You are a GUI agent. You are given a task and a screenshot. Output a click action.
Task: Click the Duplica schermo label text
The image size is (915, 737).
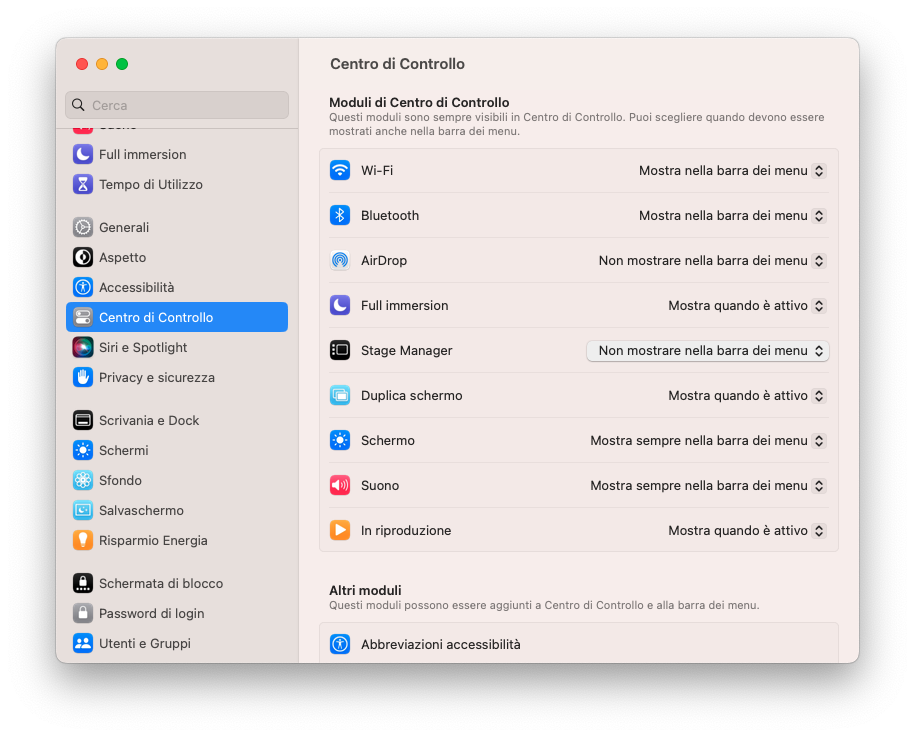pyautogui.click(x=411, y=395)
